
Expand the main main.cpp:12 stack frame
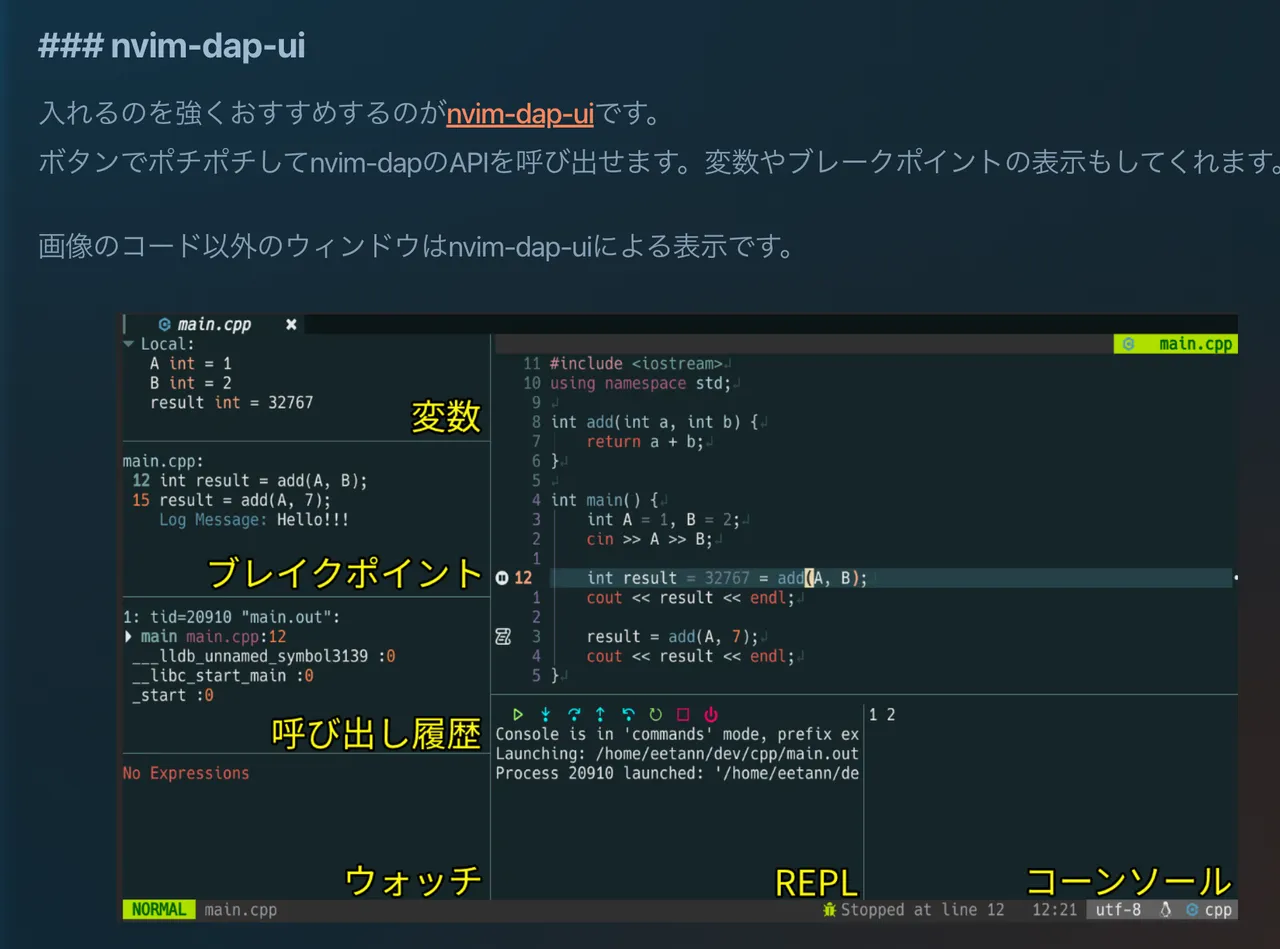coord(129,637)
